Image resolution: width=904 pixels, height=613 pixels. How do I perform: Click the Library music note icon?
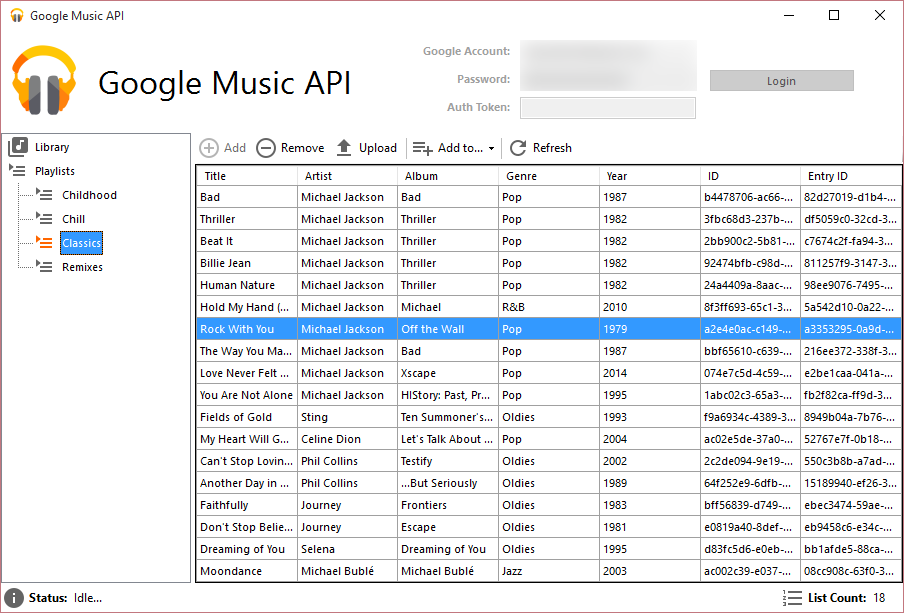pyautogui.click(x=18, y=146)
